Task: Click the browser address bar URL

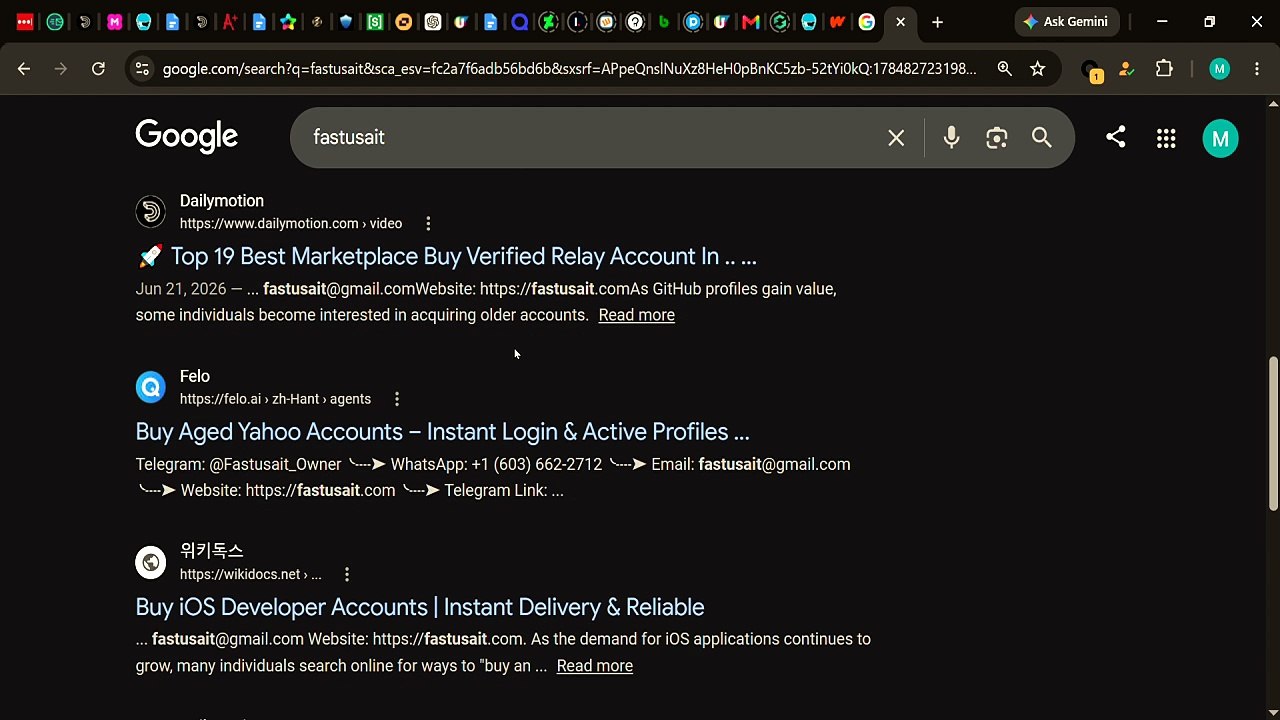Action: (570, 69)
